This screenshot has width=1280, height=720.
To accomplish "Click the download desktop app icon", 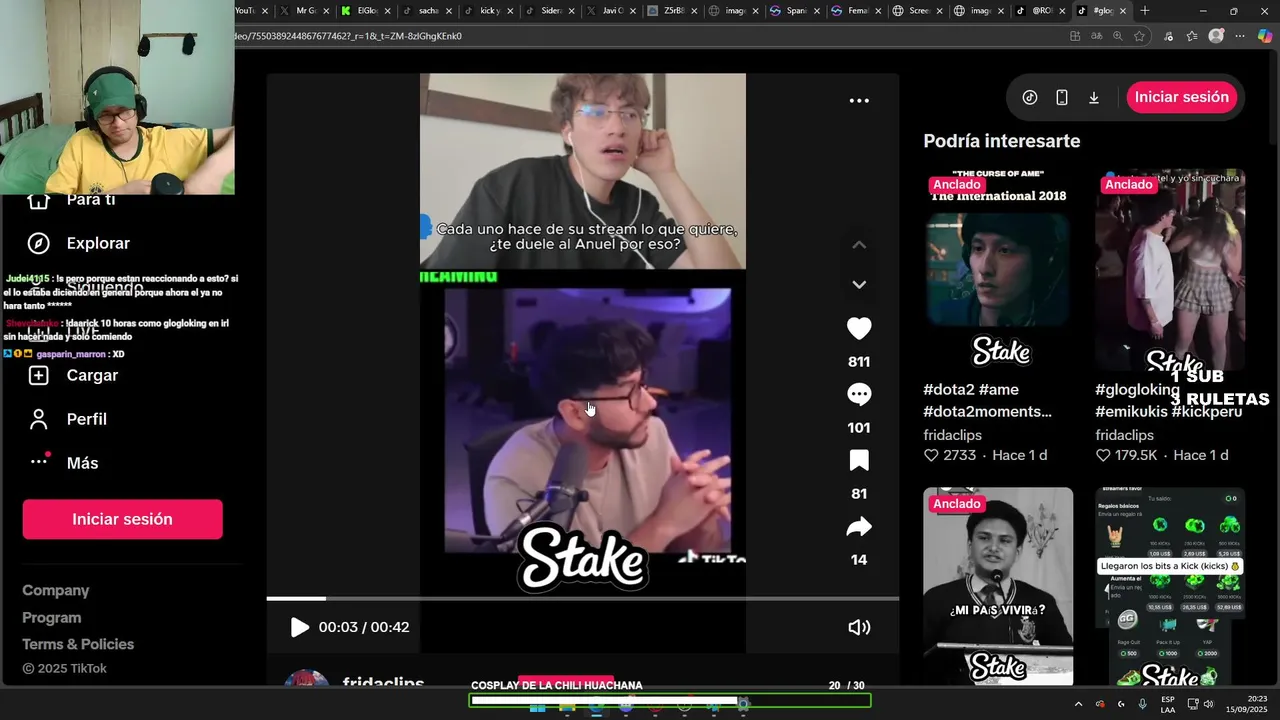I will pos(1094,97).
